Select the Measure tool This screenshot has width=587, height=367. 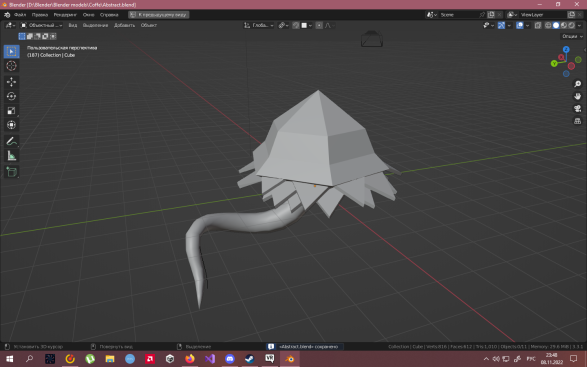pyautogui.click(x=11, y=156)
